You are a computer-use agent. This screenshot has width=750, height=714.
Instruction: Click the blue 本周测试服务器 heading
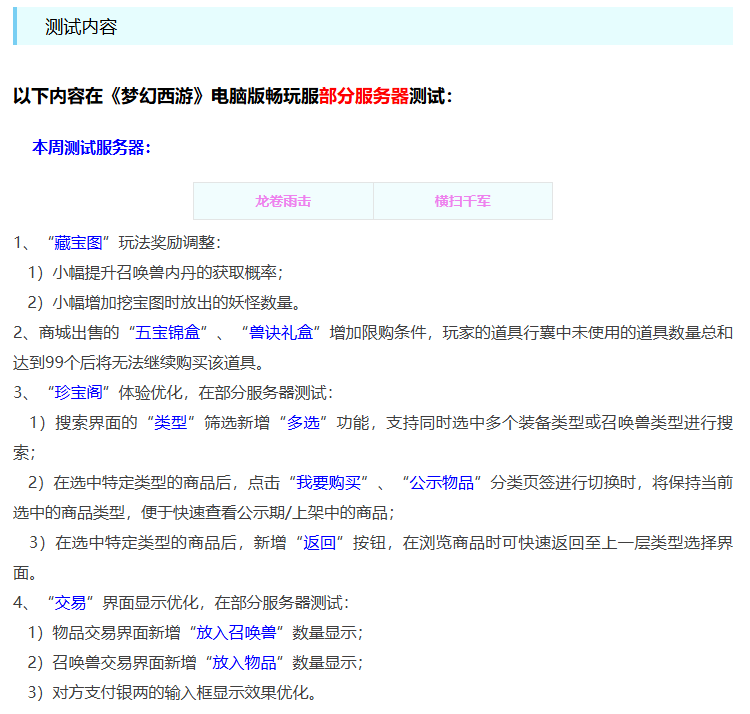tap(91, 148)
